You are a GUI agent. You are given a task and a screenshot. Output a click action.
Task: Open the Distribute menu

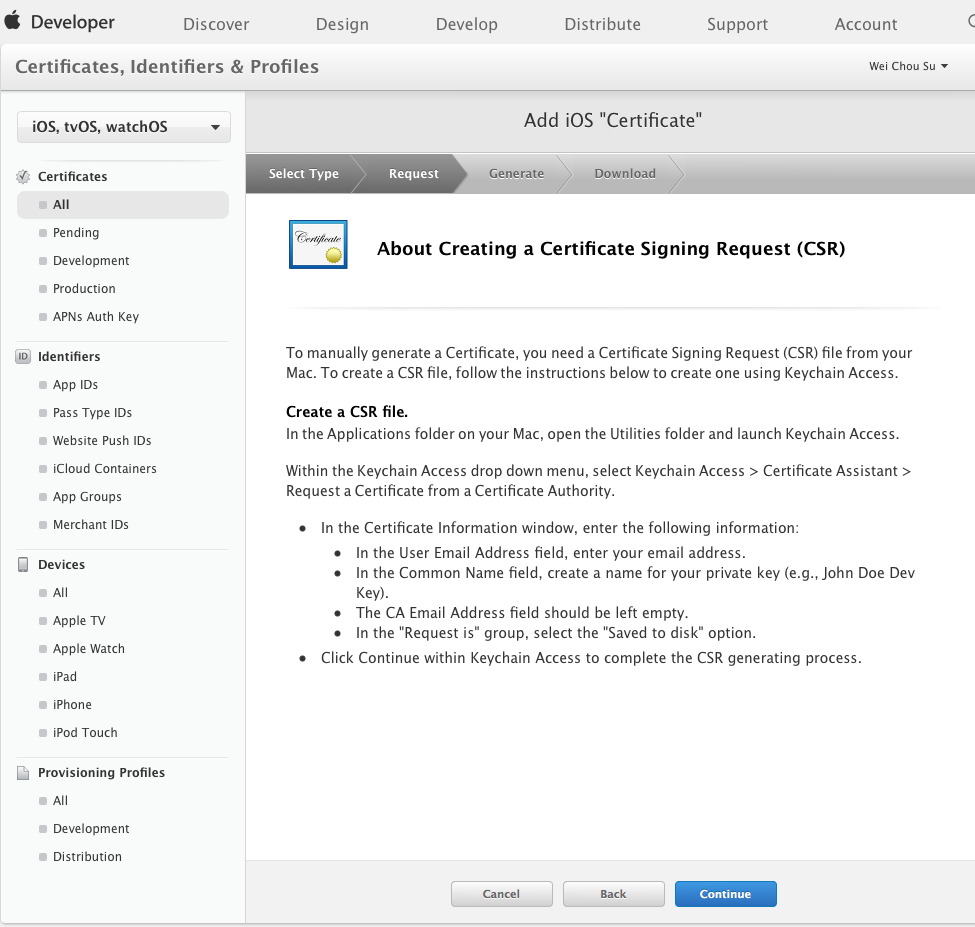coord(602,24)
